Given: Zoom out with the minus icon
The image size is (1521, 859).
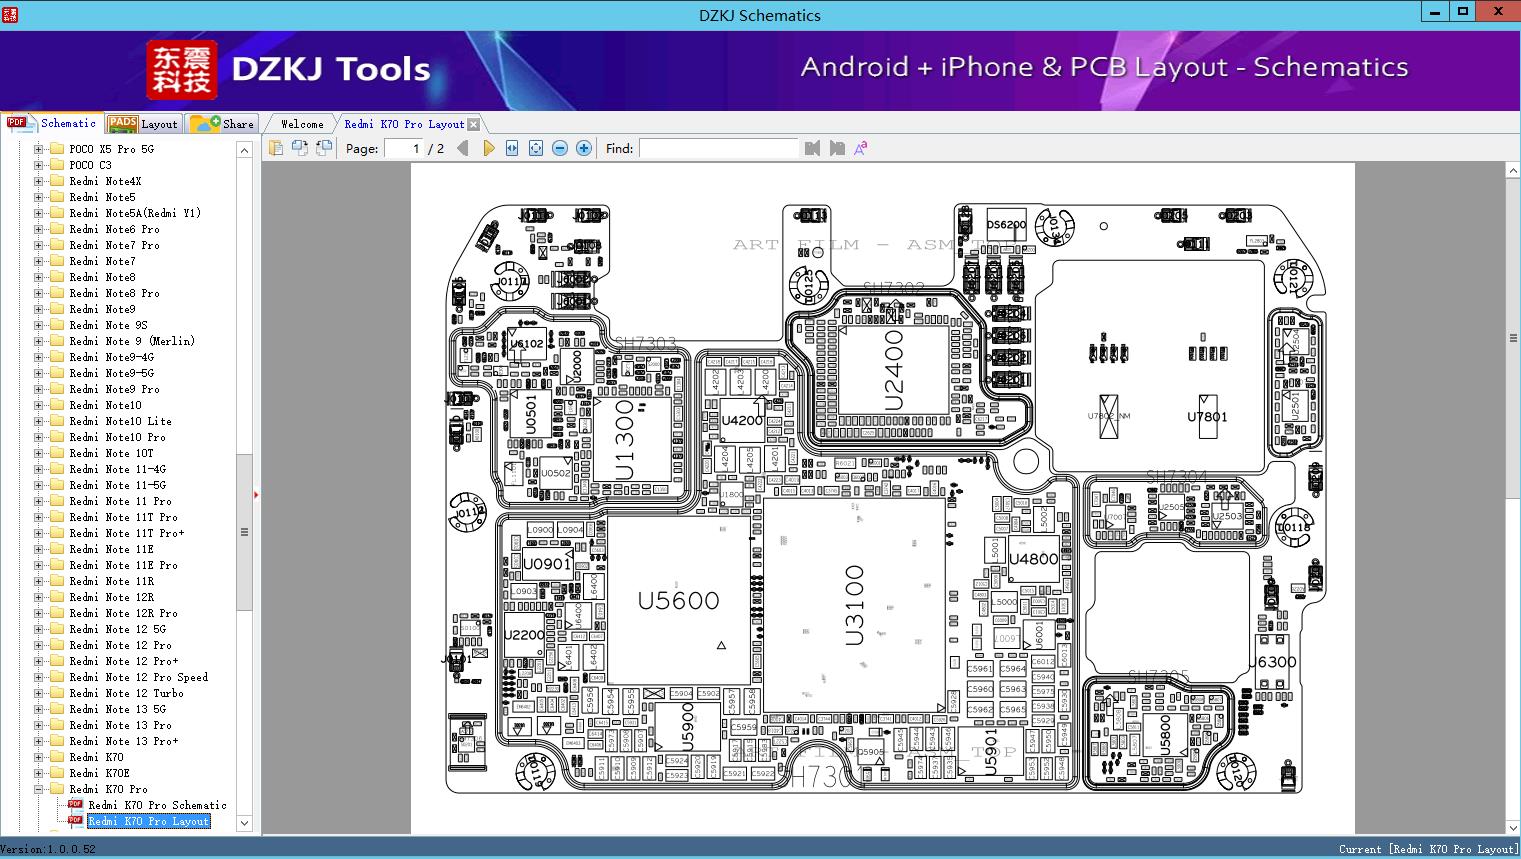Looking at the screenshot, I should point(560,148).
